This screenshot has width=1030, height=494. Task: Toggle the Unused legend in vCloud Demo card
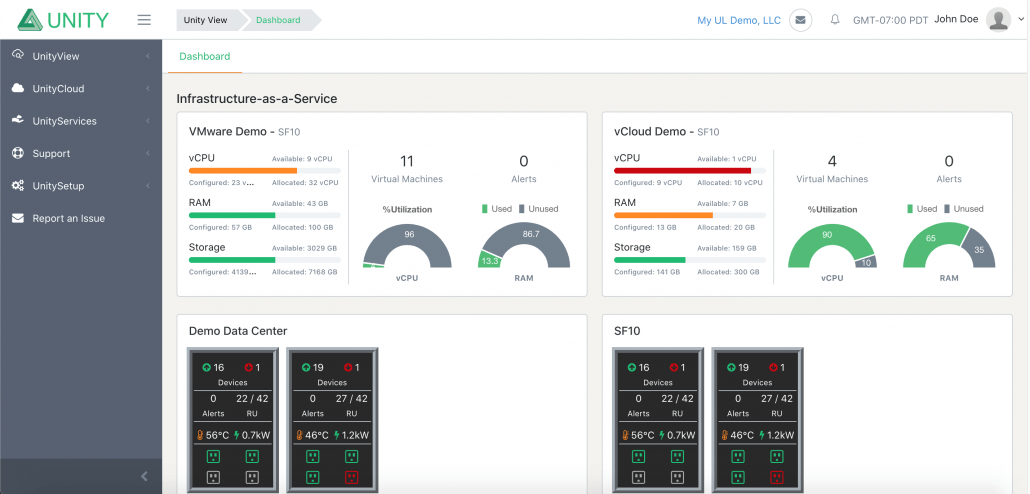click(964, 209)
